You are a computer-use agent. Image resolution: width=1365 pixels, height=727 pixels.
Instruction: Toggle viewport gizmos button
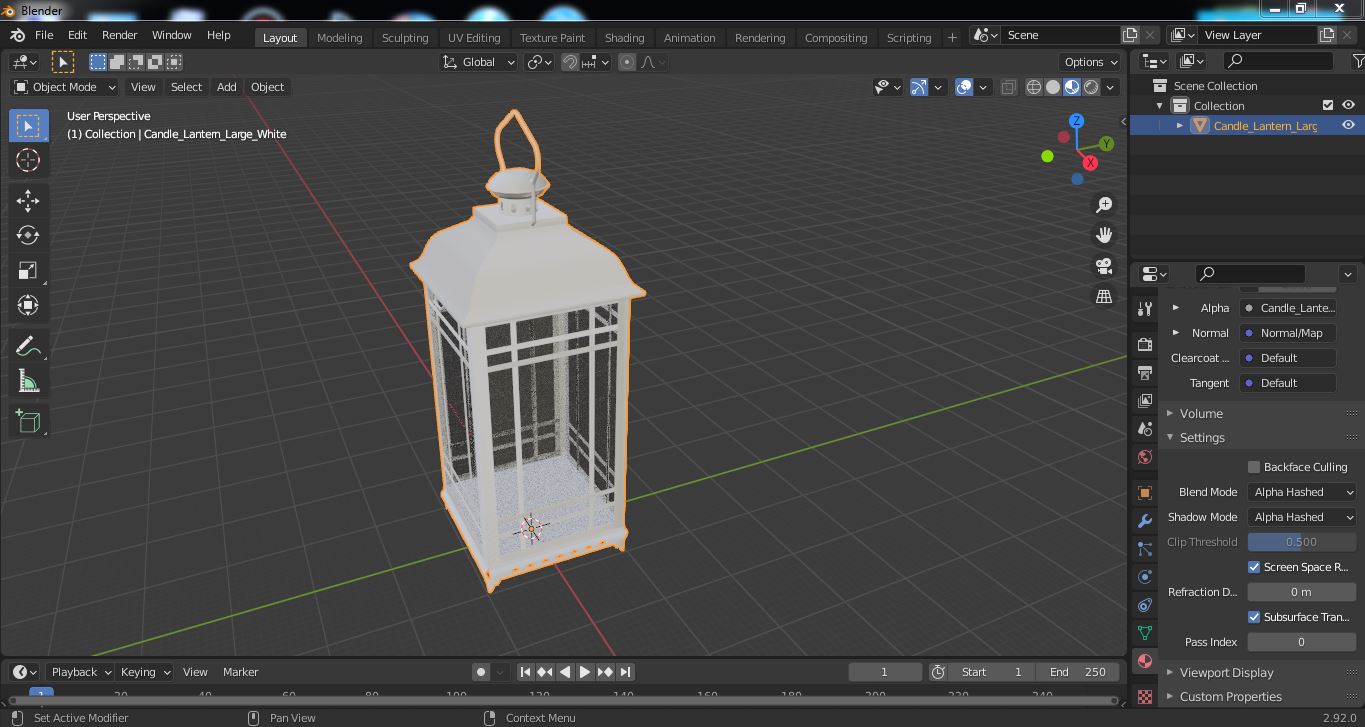(x=919, y=87)
